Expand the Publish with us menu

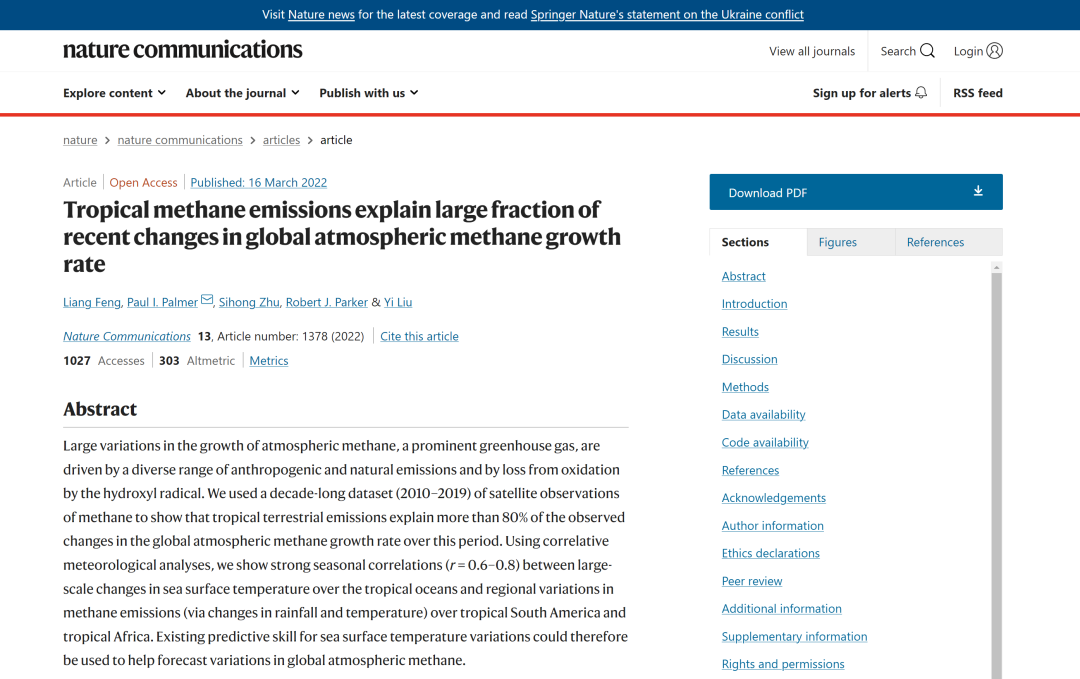pyautogui.click(x=368, y=93)
